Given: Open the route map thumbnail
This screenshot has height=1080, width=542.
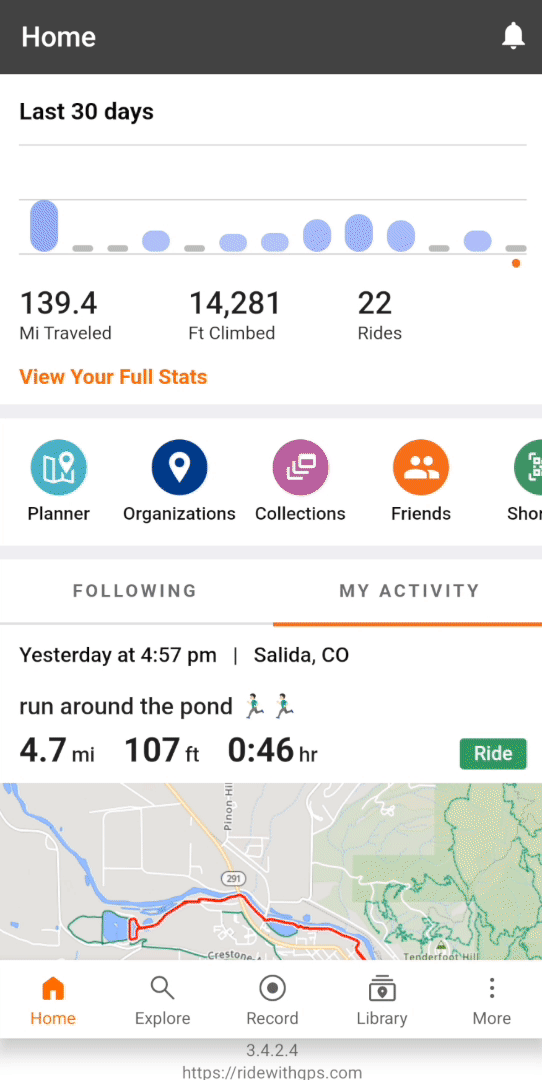Looking at the screenshot, I should [x=271, y=871].
